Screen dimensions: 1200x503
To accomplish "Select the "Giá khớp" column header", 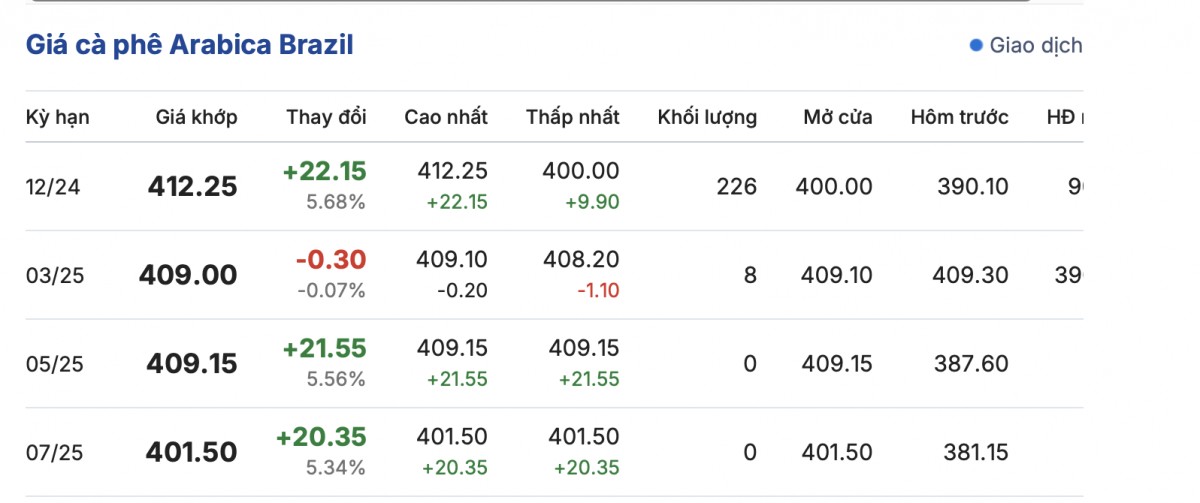I will tap(196, 117).
